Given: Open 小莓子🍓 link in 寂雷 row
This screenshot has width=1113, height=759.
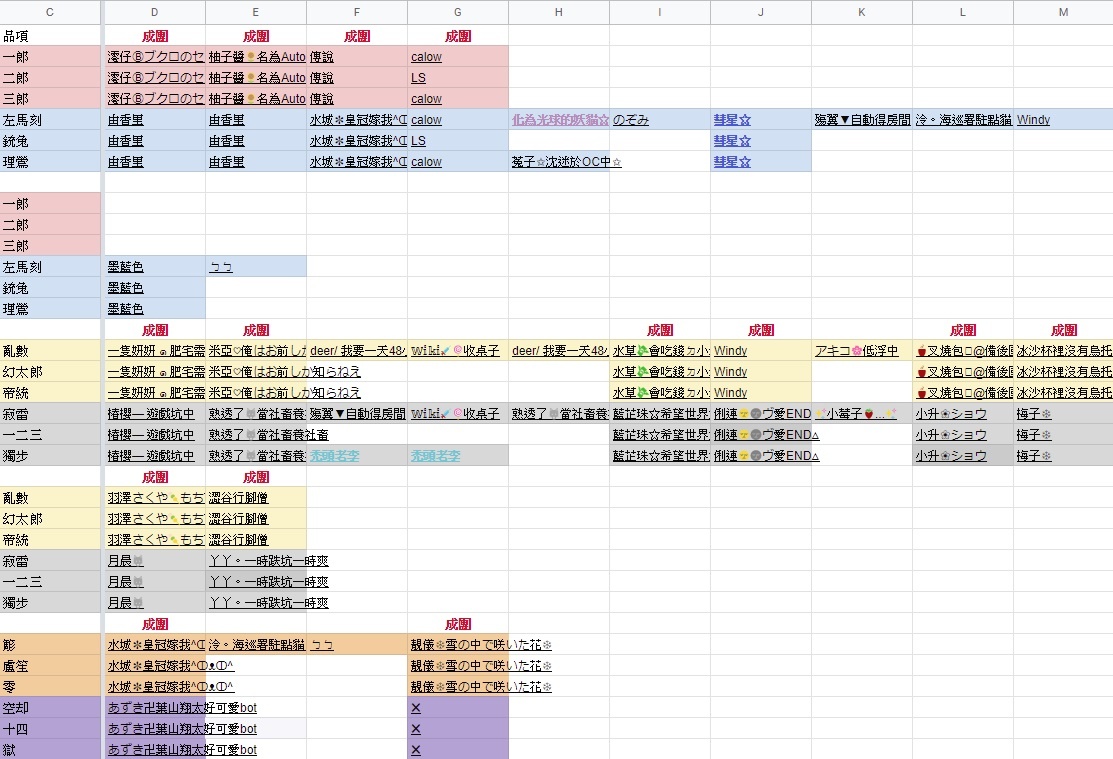Looking at the screenshot, I should 855,414.
